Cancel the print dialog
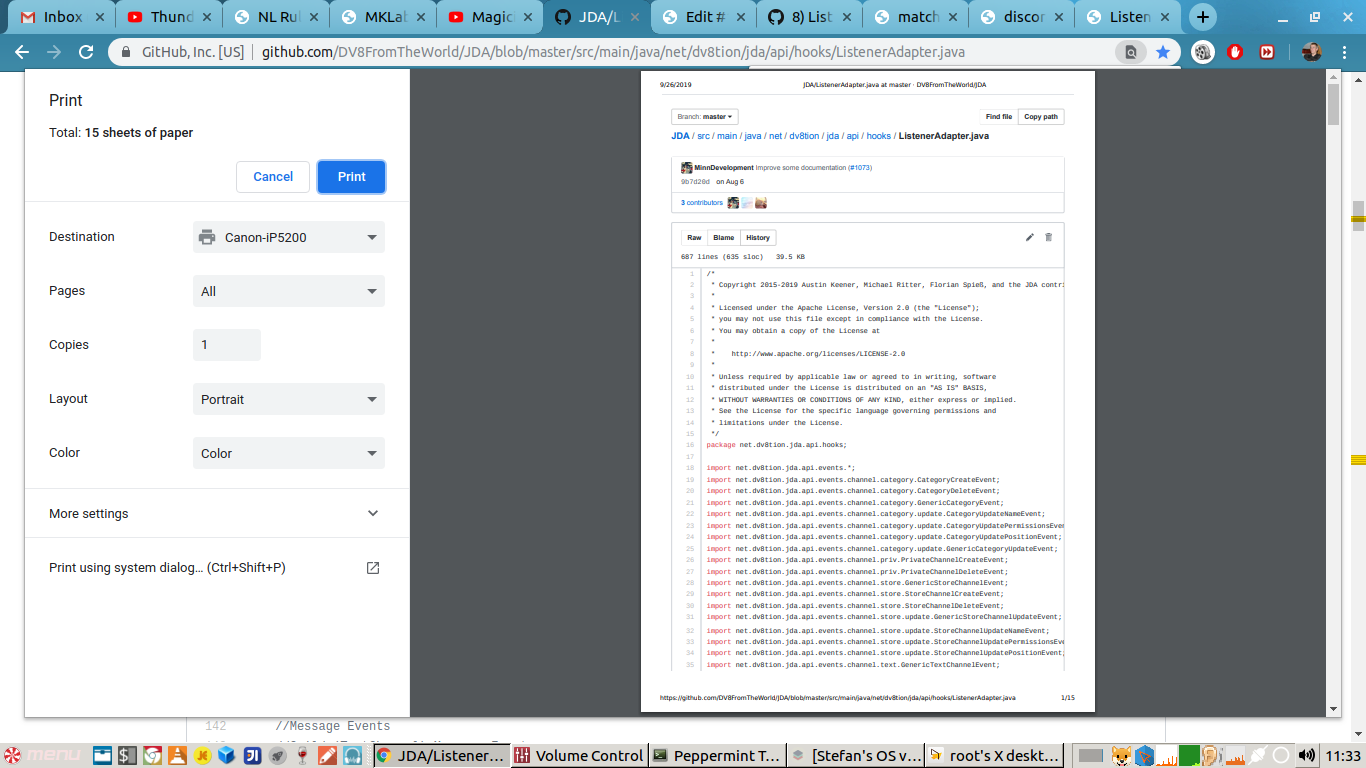 [x=273, y=177]
